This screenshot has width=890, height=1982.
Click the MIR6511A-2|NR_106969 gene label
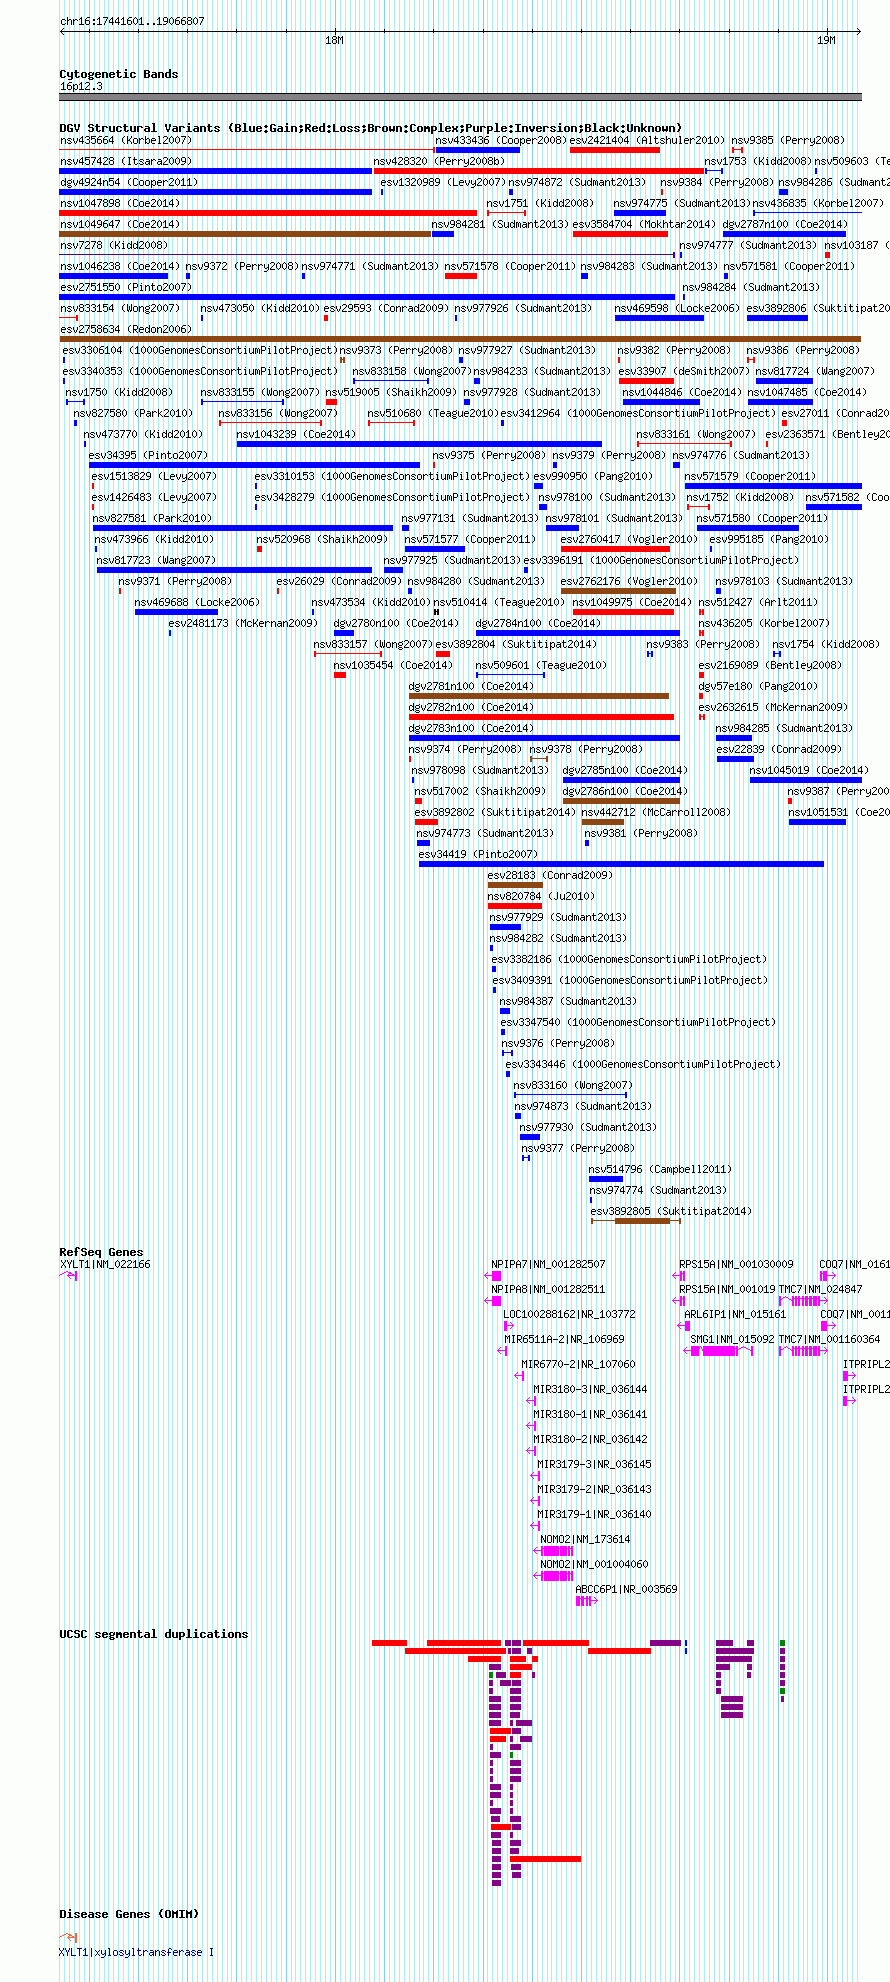(x=564, y=1339)
